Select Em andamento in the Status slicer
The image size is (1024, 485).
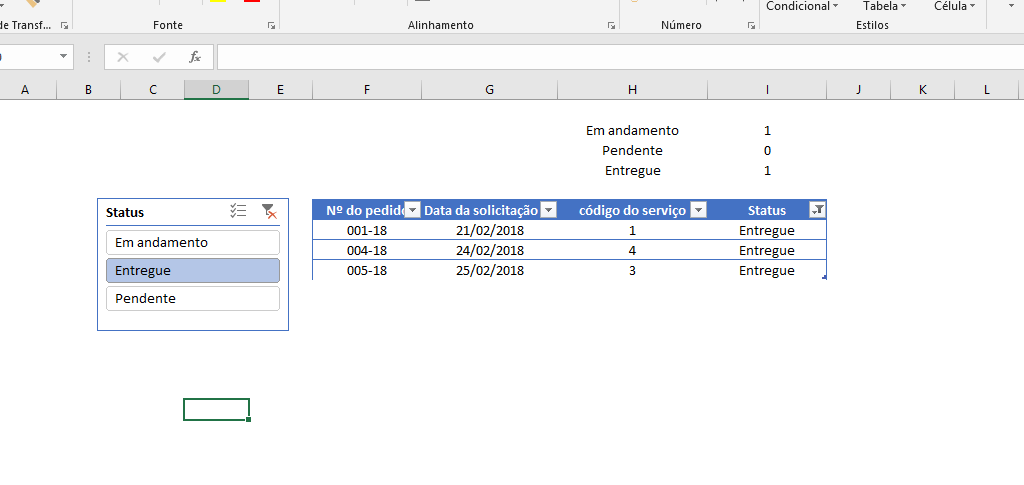pyautogui.click(x=193, y=242)
